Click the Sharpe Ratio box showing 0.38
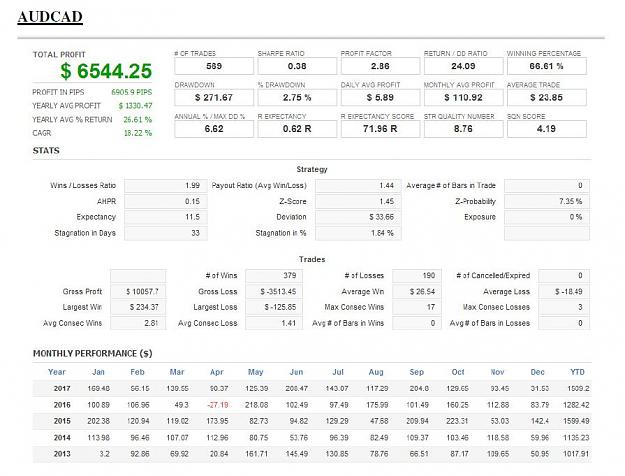625x476 pixels. point(297,66)
